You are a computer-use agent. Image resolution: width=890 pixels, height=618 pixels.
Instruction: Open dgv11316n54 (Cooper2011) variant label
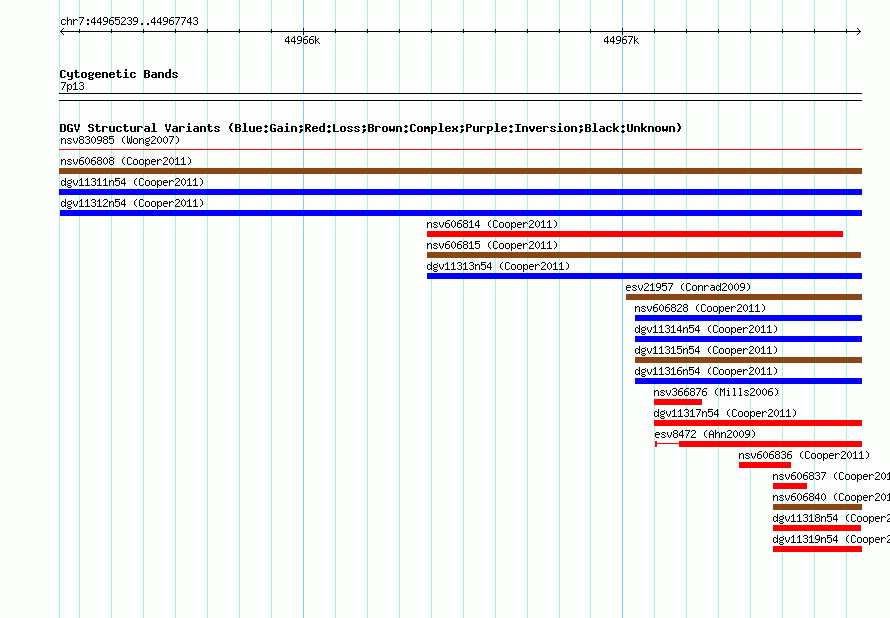click(x=706, y=371)
